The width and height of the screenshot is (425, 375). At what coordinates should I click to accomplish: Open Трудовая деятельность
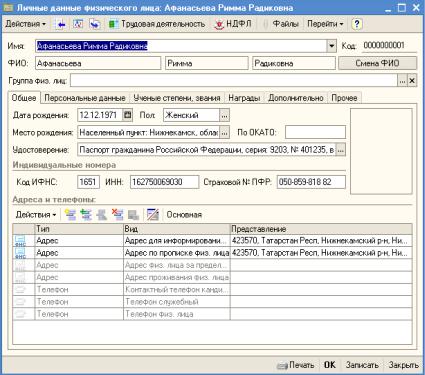(157, 24)
